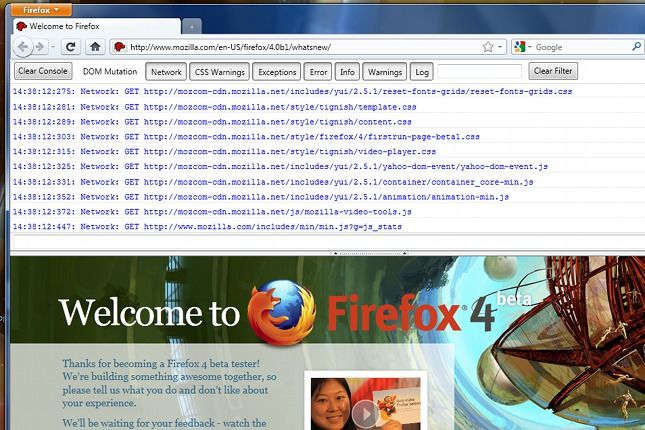Go forward with the Forward arrow

(x=40, y=47)
